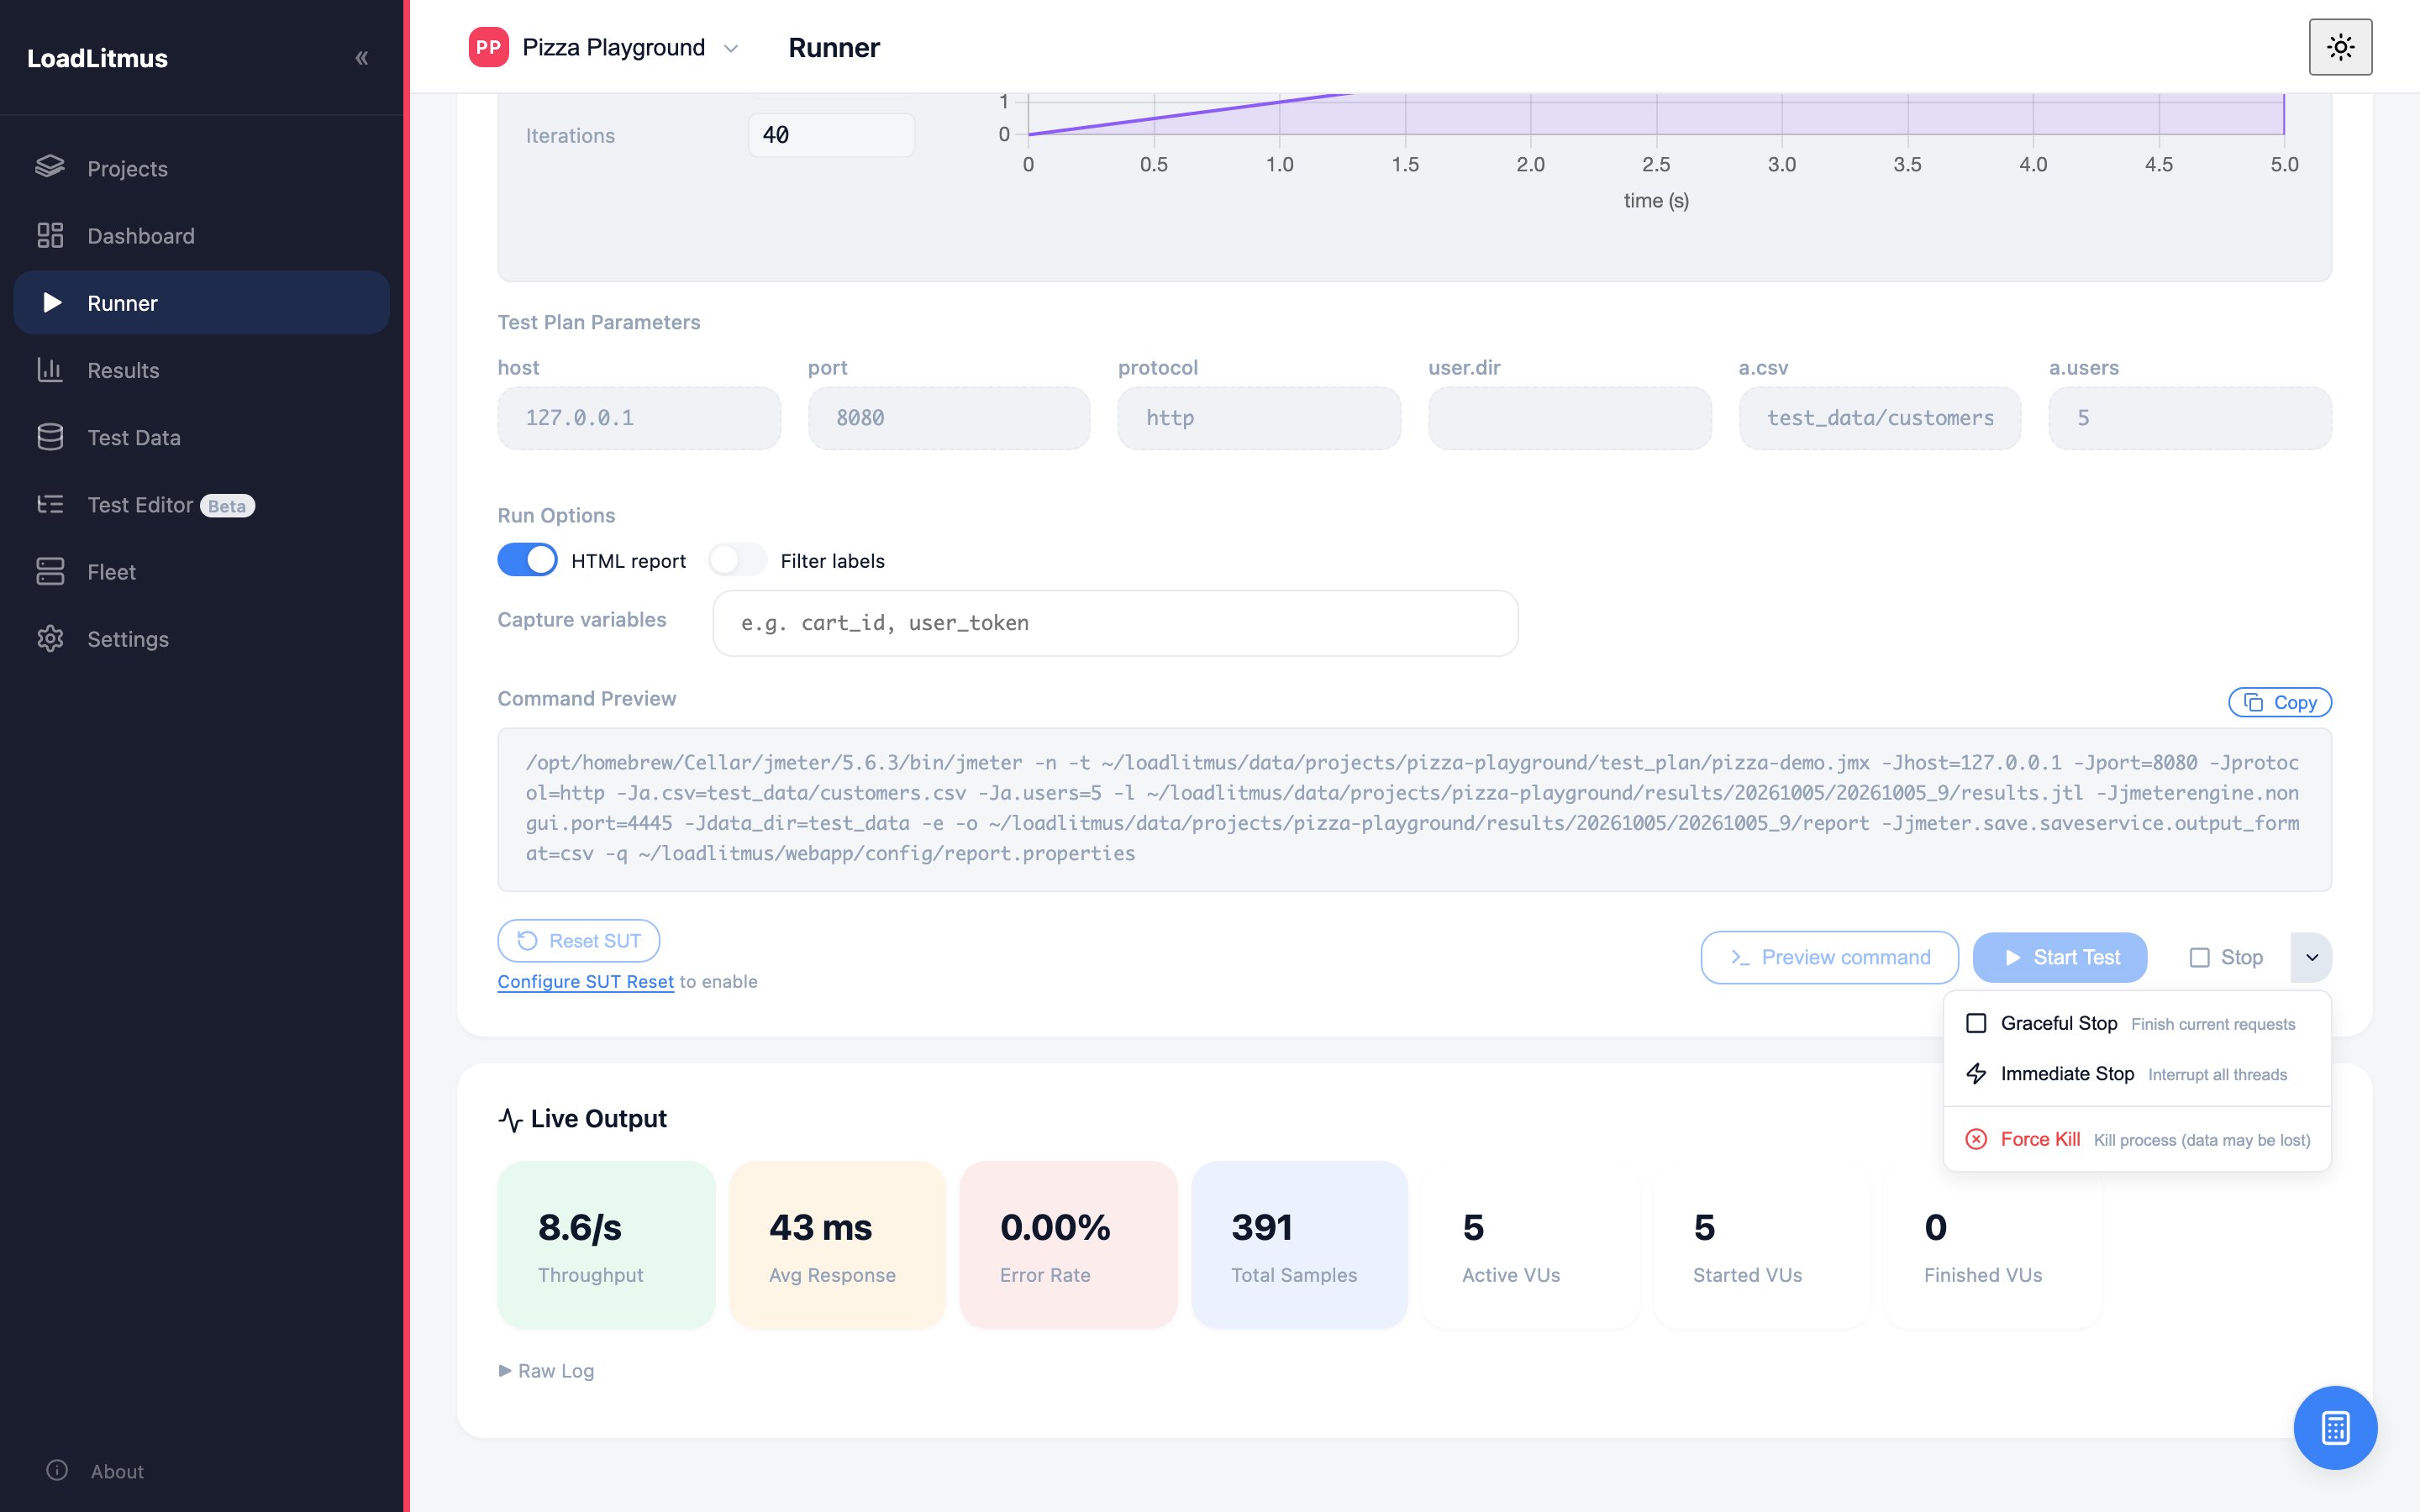Screen dimensions: 2420x1512
Task: Open the floating calculator button
Action: pyautogui.click(x=2335, y=1427)
